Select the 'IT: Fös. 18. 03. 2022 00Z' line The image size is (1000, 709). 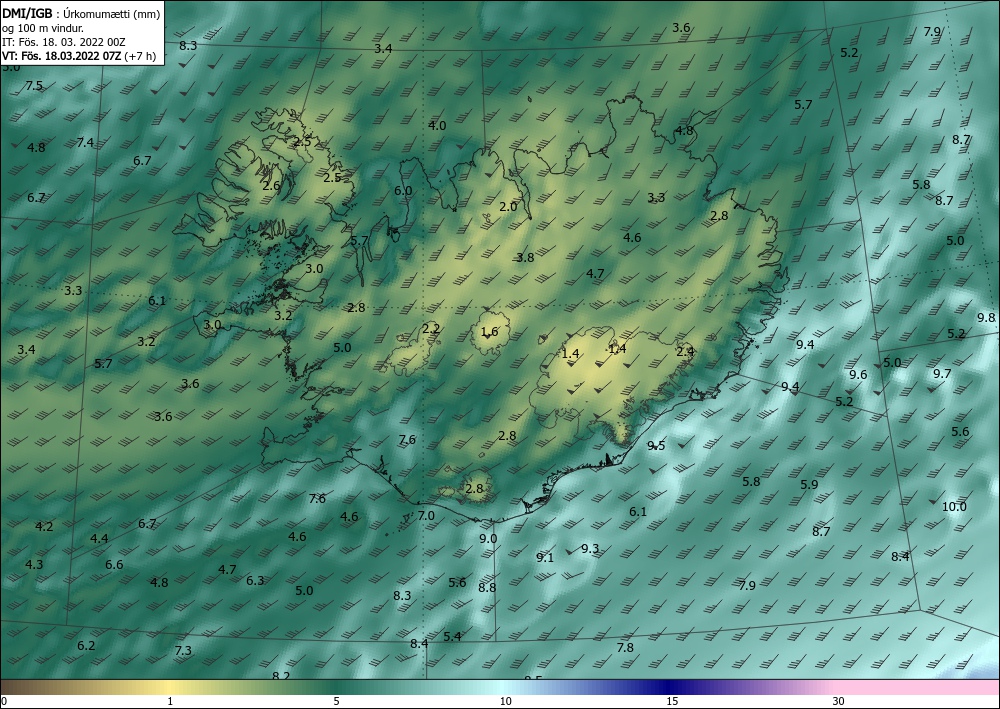point(64,42)
